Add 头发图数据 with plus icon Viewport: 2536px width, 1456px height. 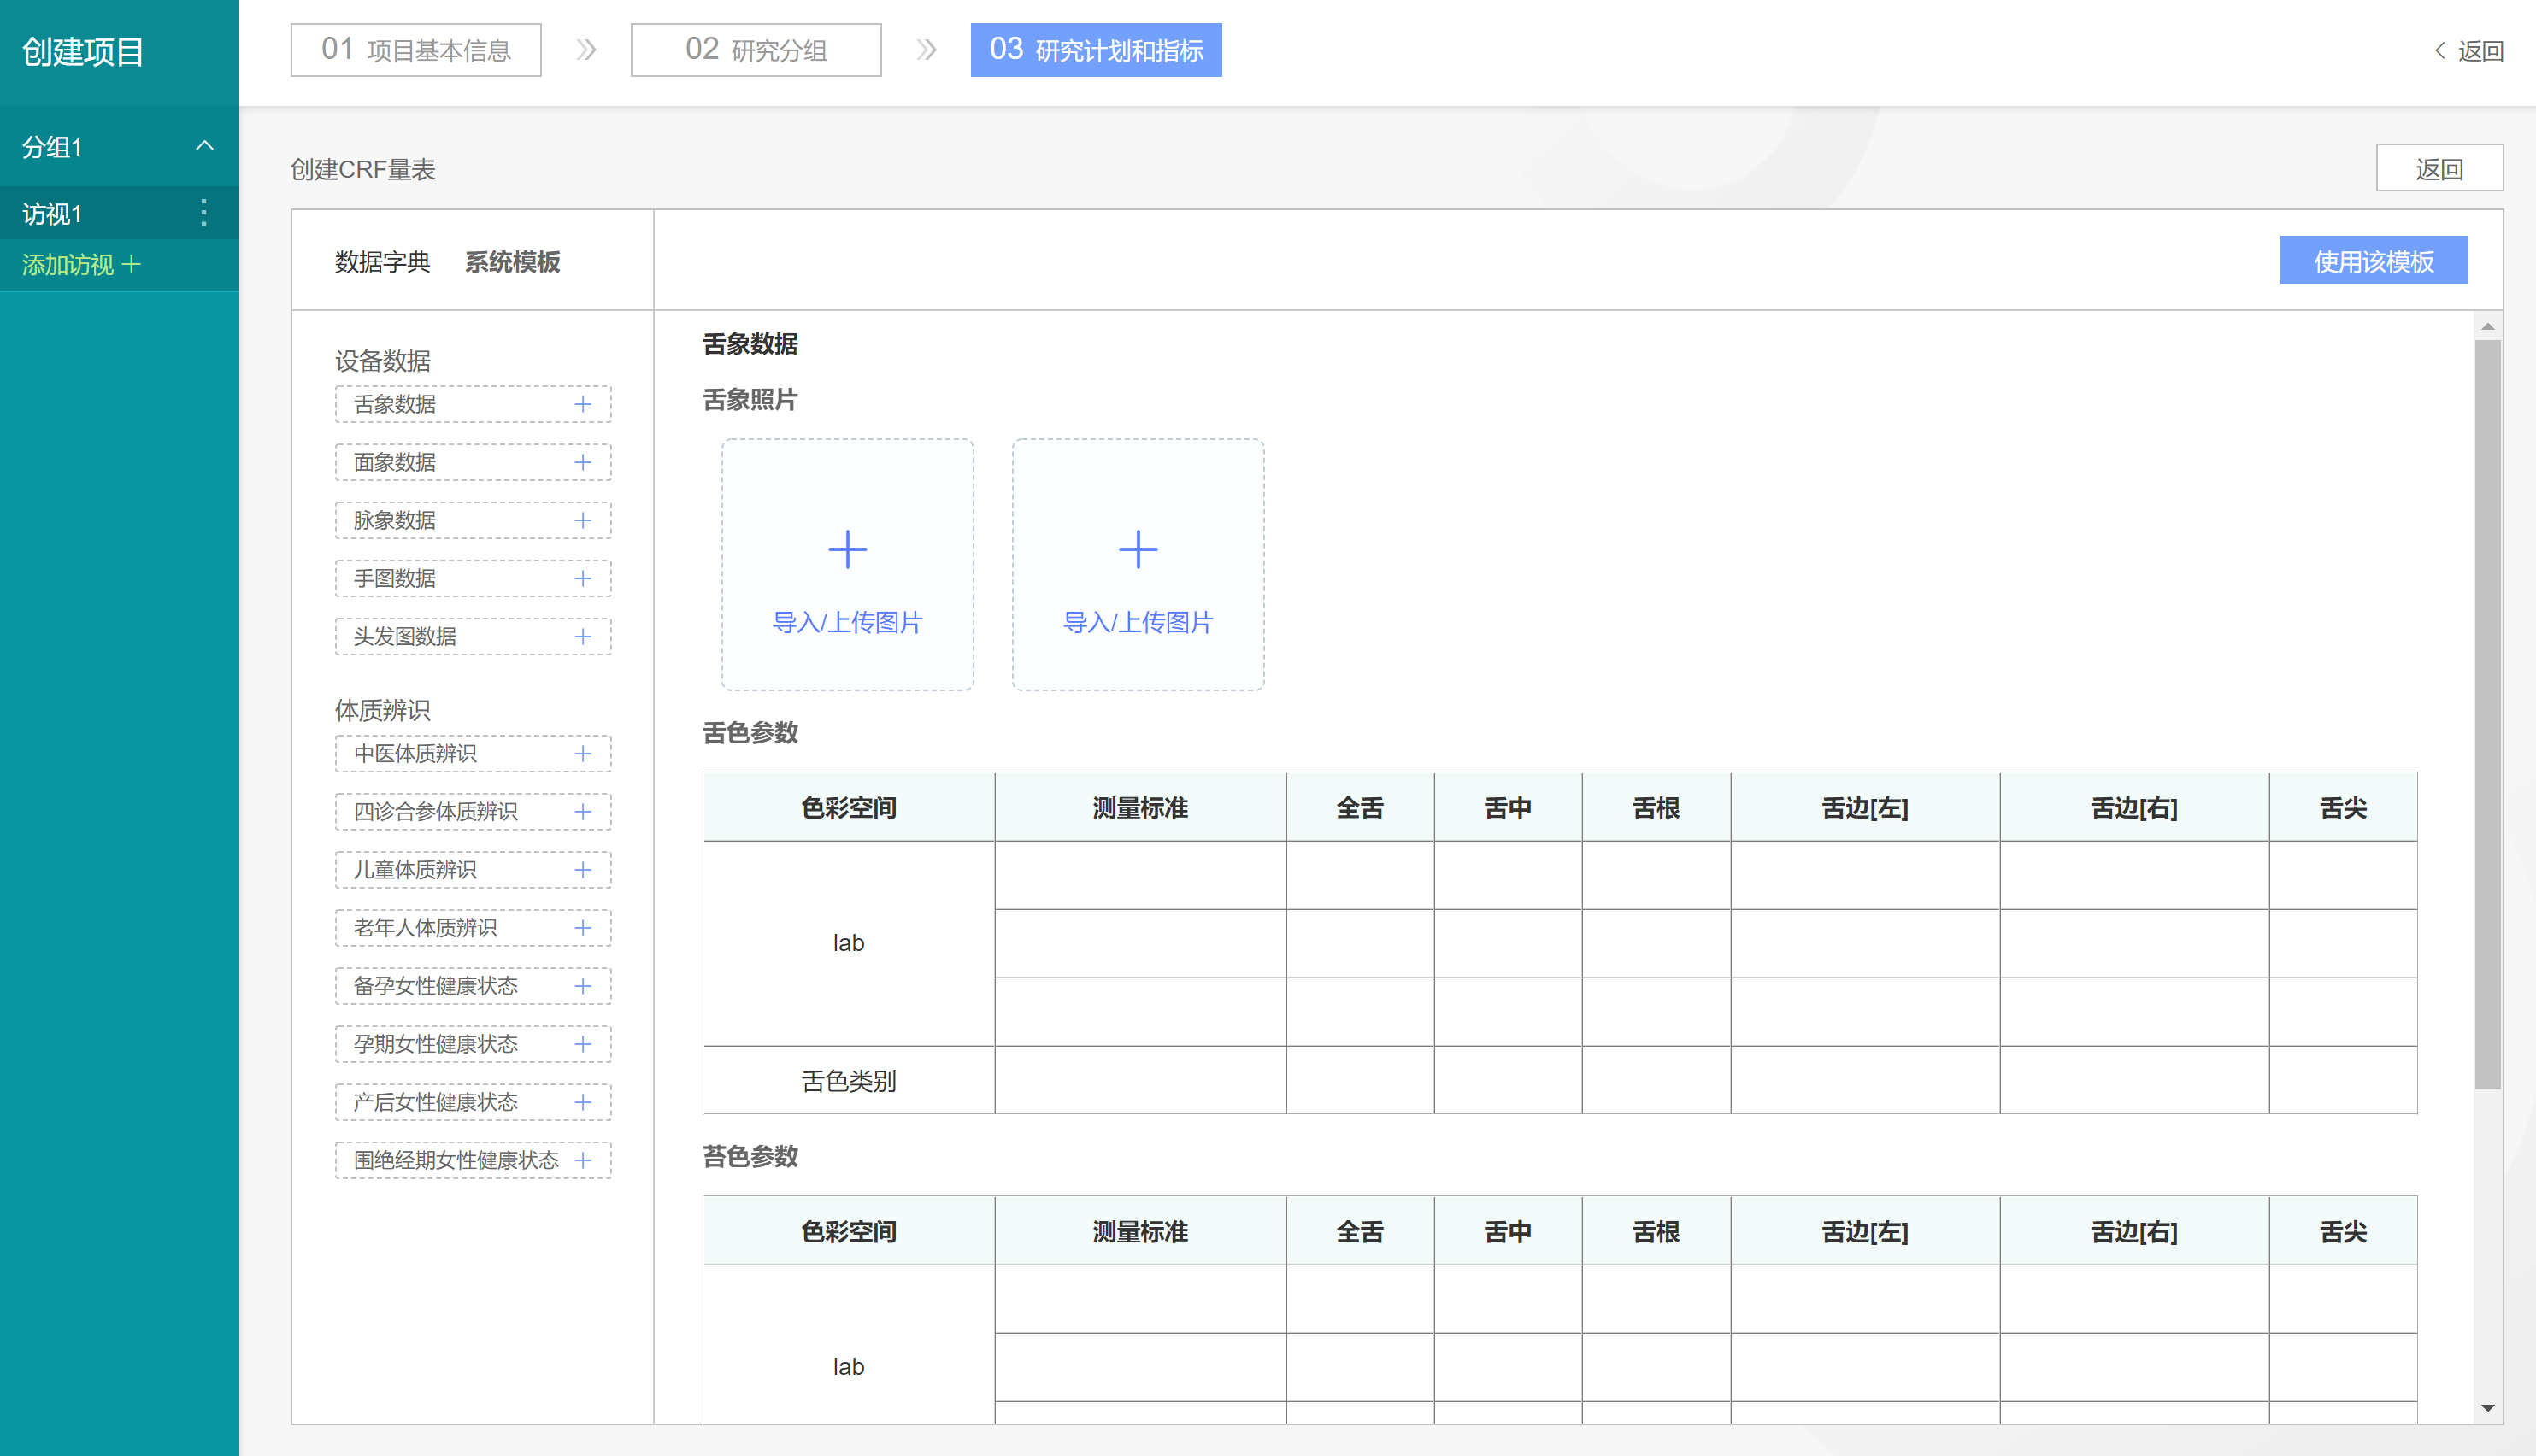coord(583,636)
